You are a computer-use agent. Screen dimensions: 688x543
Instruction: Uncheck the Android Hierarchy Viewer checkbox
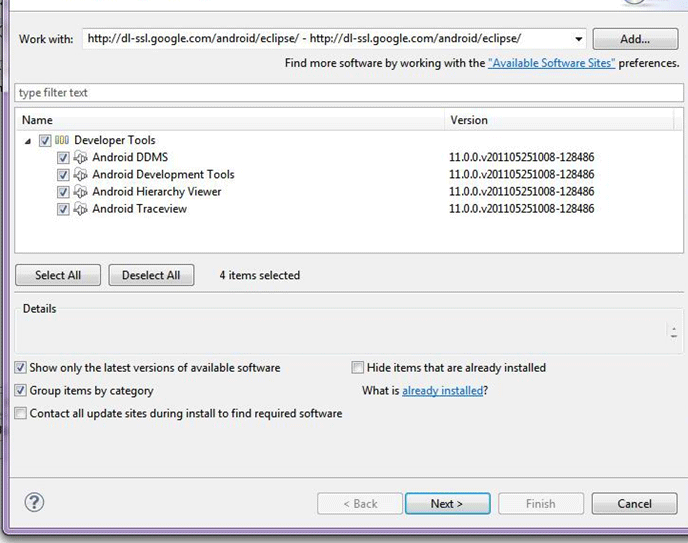point(63,192)
